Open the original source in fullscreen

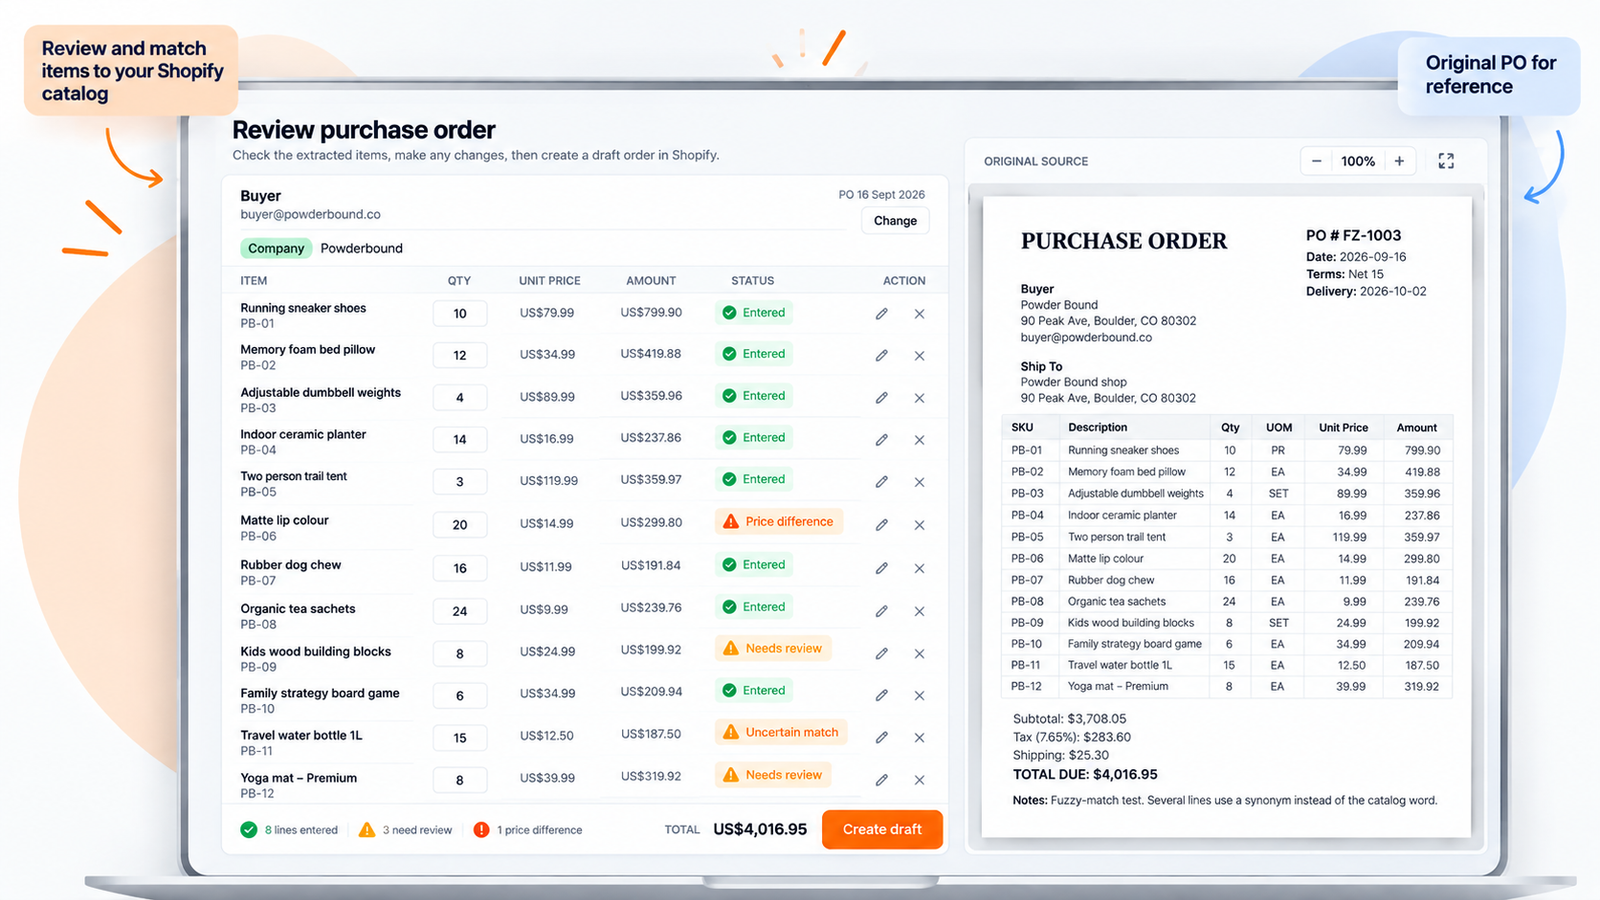(x=1446, y=161)
